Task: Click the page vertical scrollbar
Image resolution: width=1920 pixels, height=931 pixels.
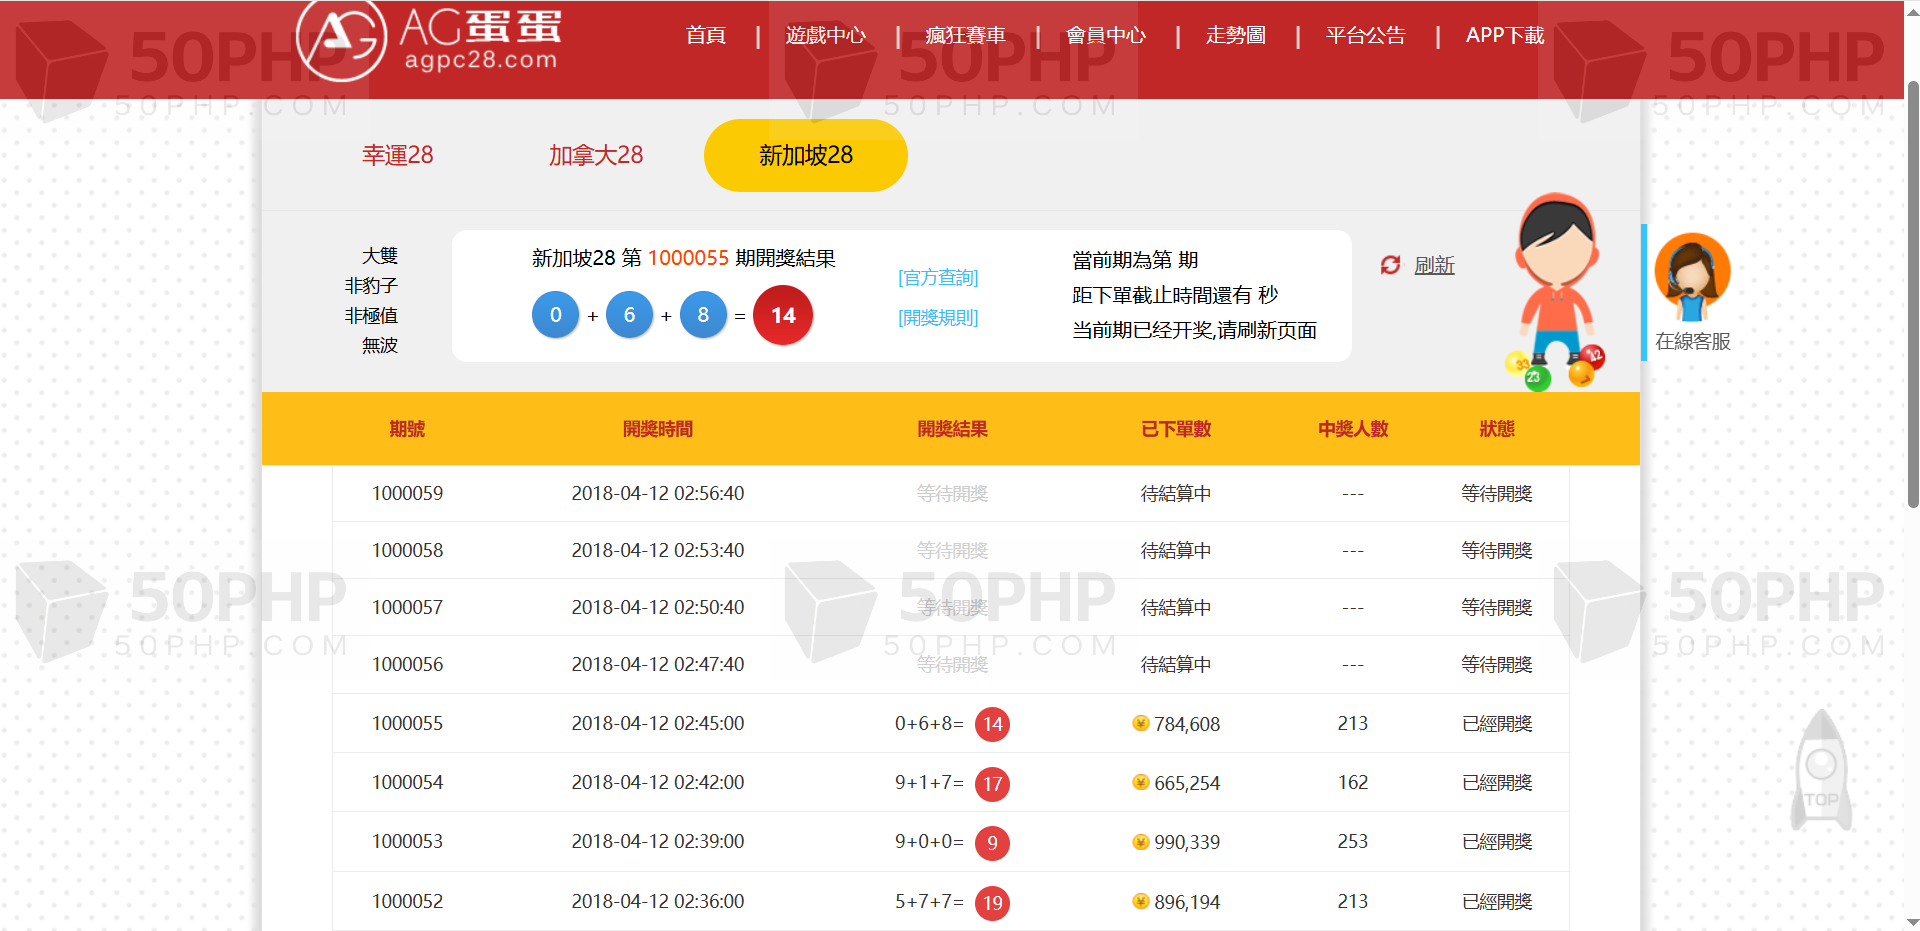Action: click(x=1912, y=300)
